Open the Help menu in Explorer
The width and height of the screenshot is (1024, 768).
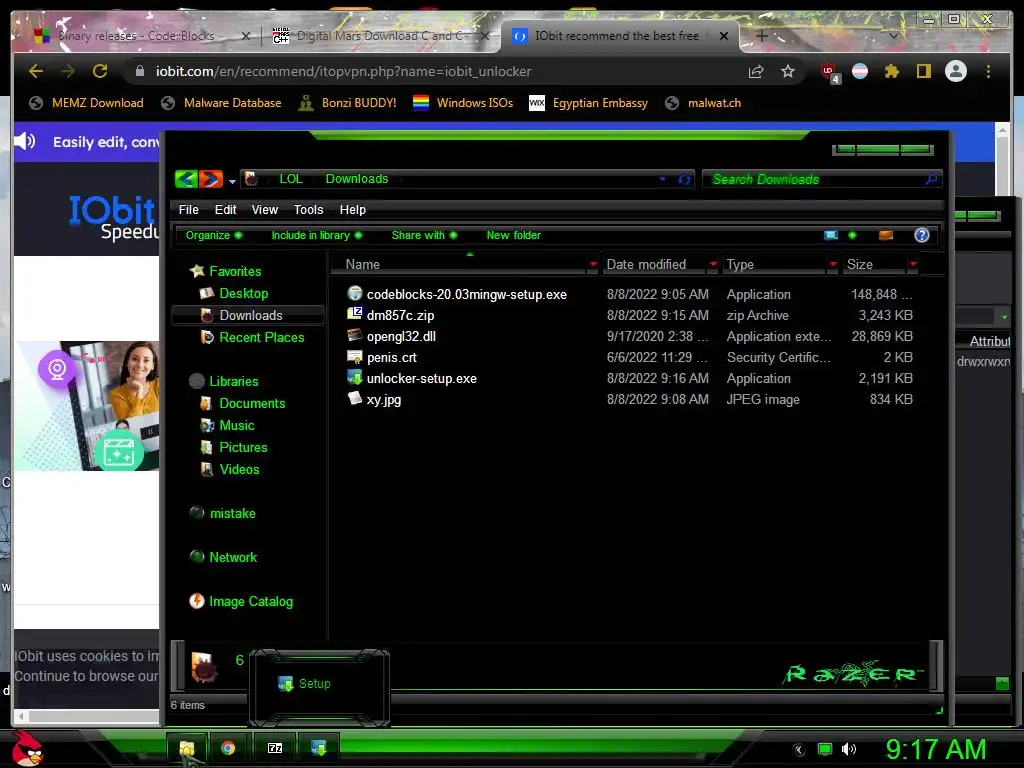click(353, 210)
